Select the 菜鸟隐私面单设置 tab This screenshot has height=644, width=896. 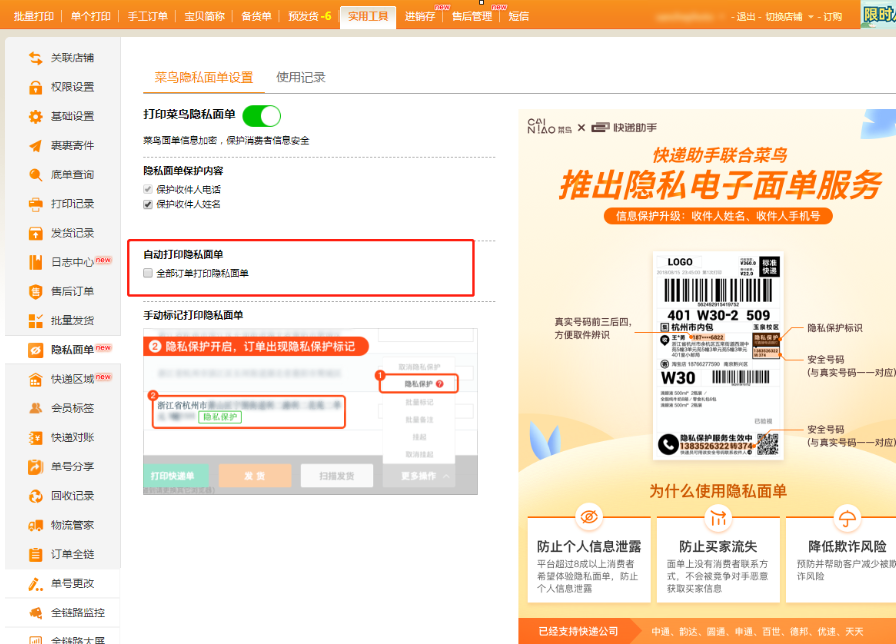[x=203, y=77]
